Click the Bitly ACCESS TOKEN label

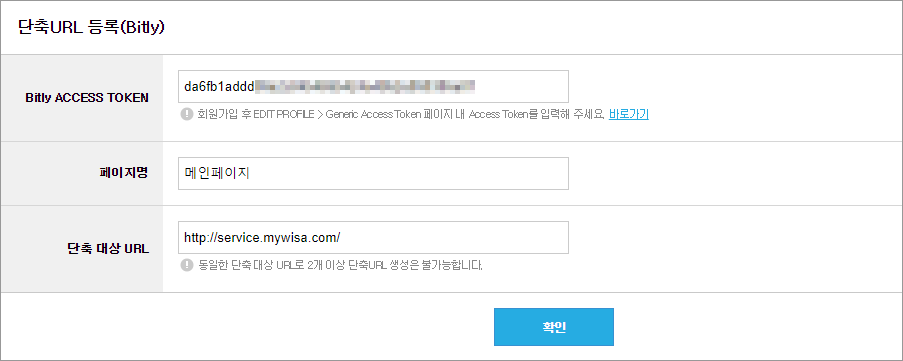click(87, 98)
